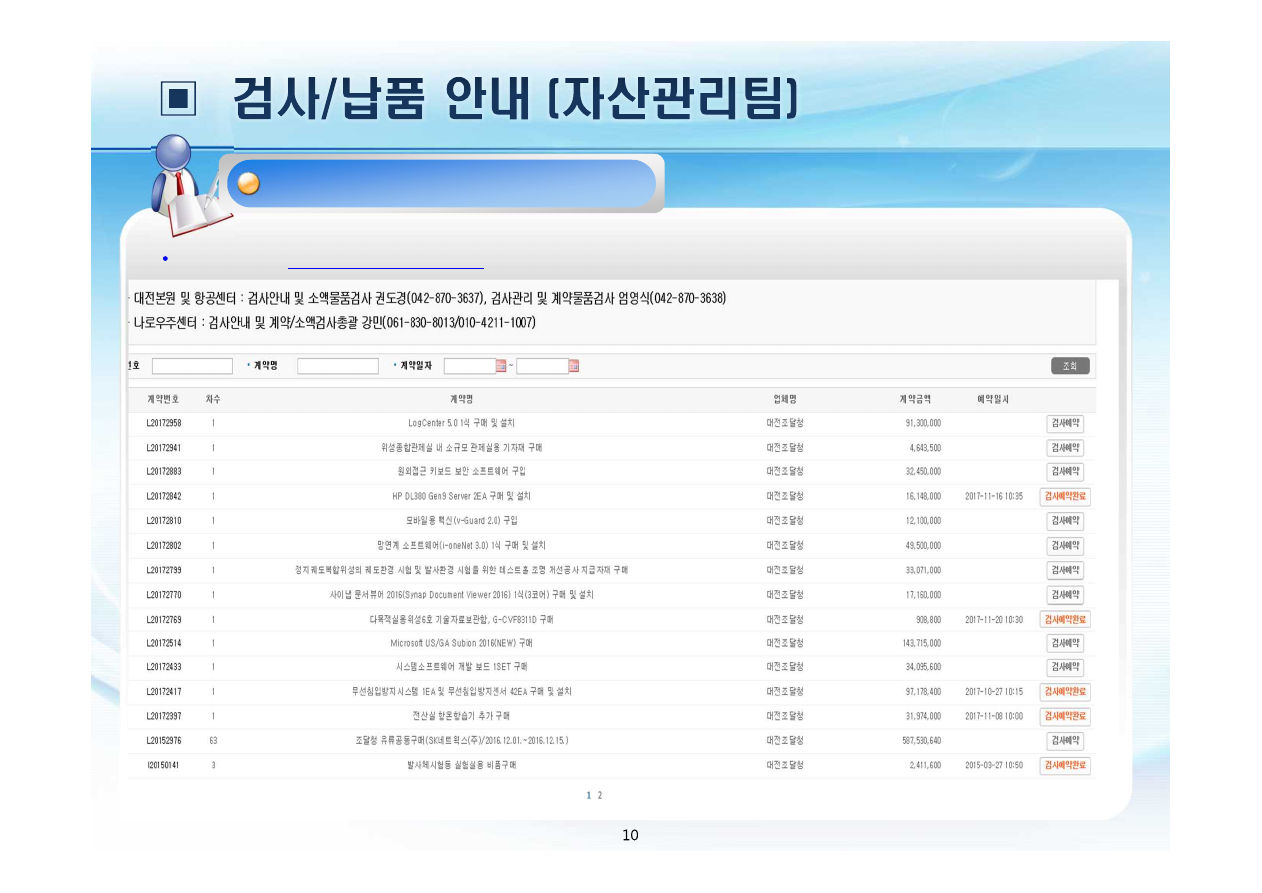
Task: Click 검사예약완료 for contract L20172769
Action: click(x=1065, y=619)
